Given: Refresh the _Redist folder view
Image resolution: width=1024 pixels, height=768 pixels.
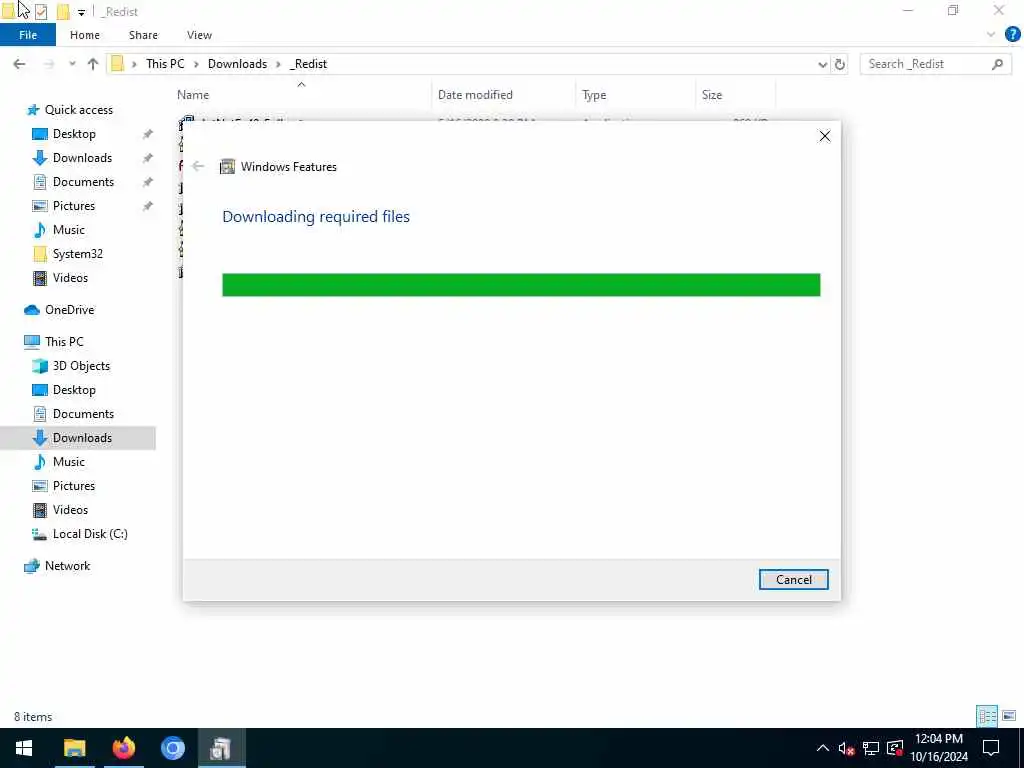Looking at the screenshot, I should coord(840,64).
